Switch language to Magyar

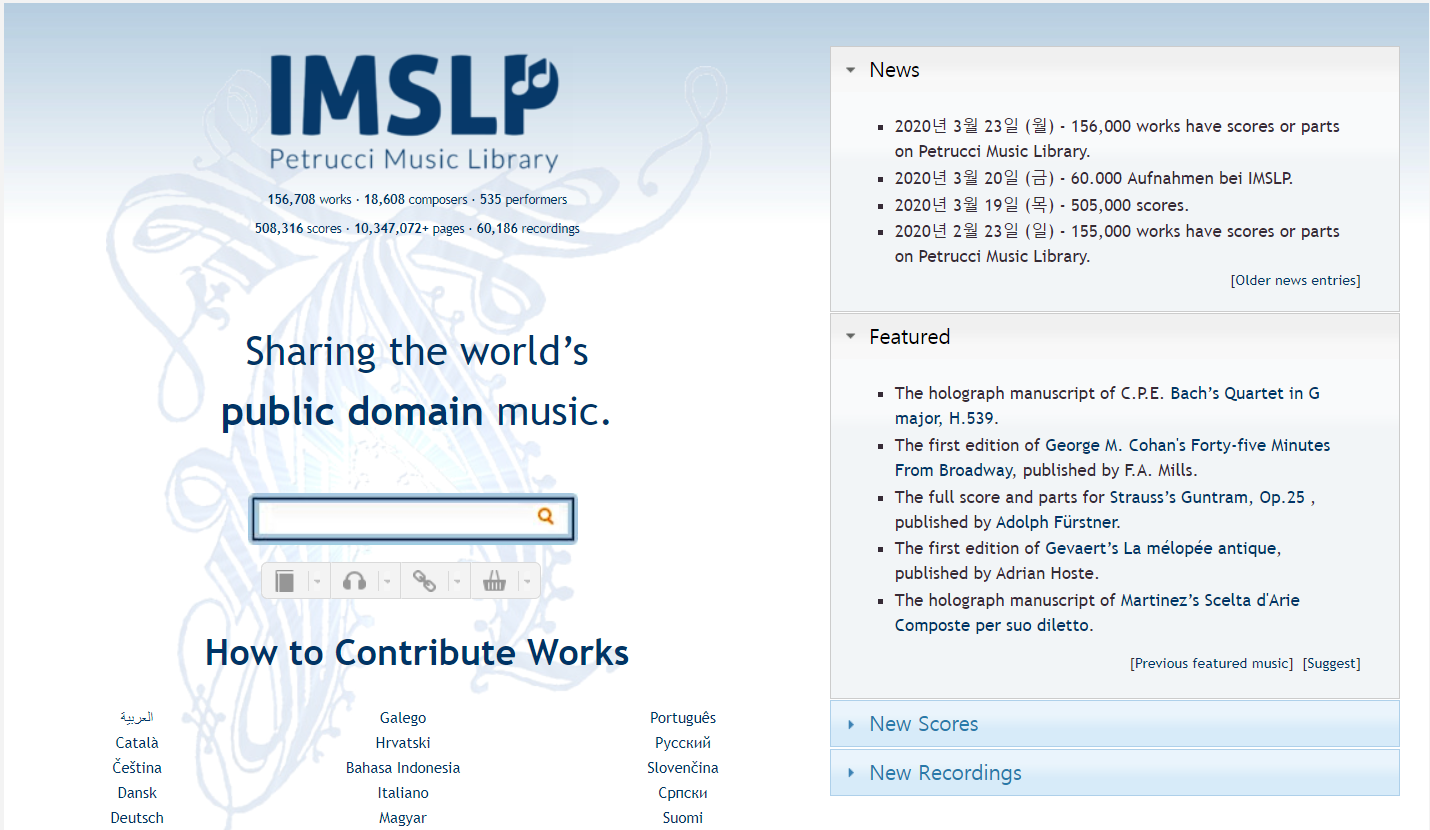[x=403, y=818]
